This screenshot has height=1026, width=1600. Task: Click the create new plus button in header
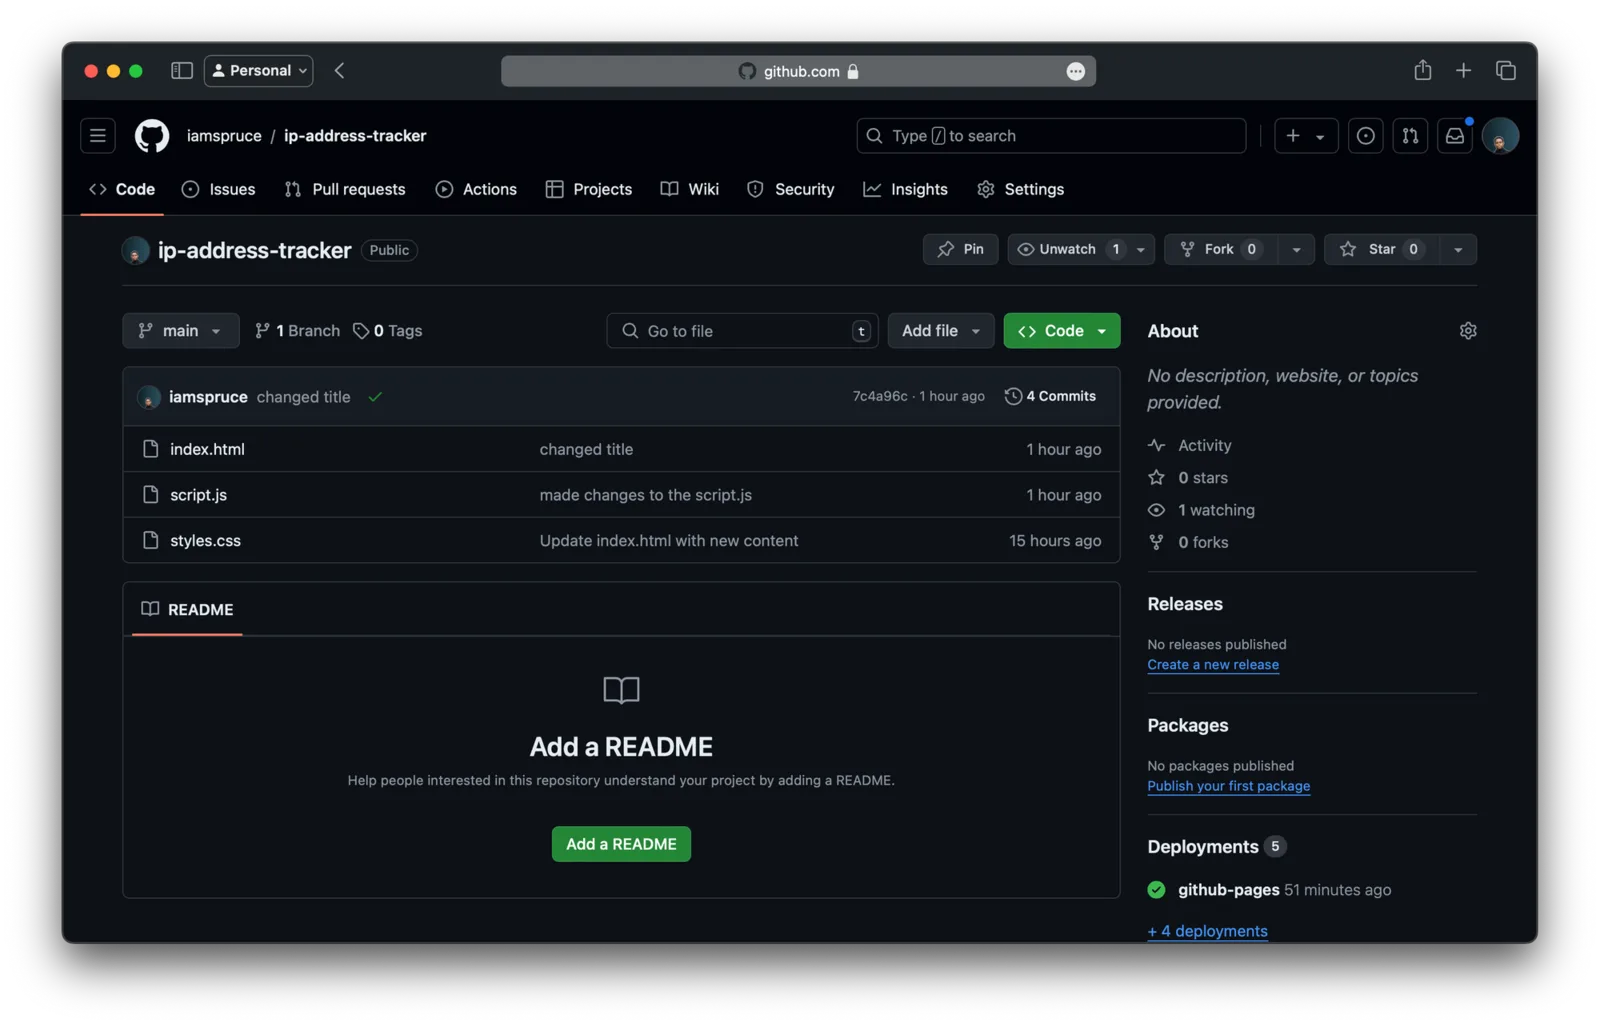tap(1305, 136)
